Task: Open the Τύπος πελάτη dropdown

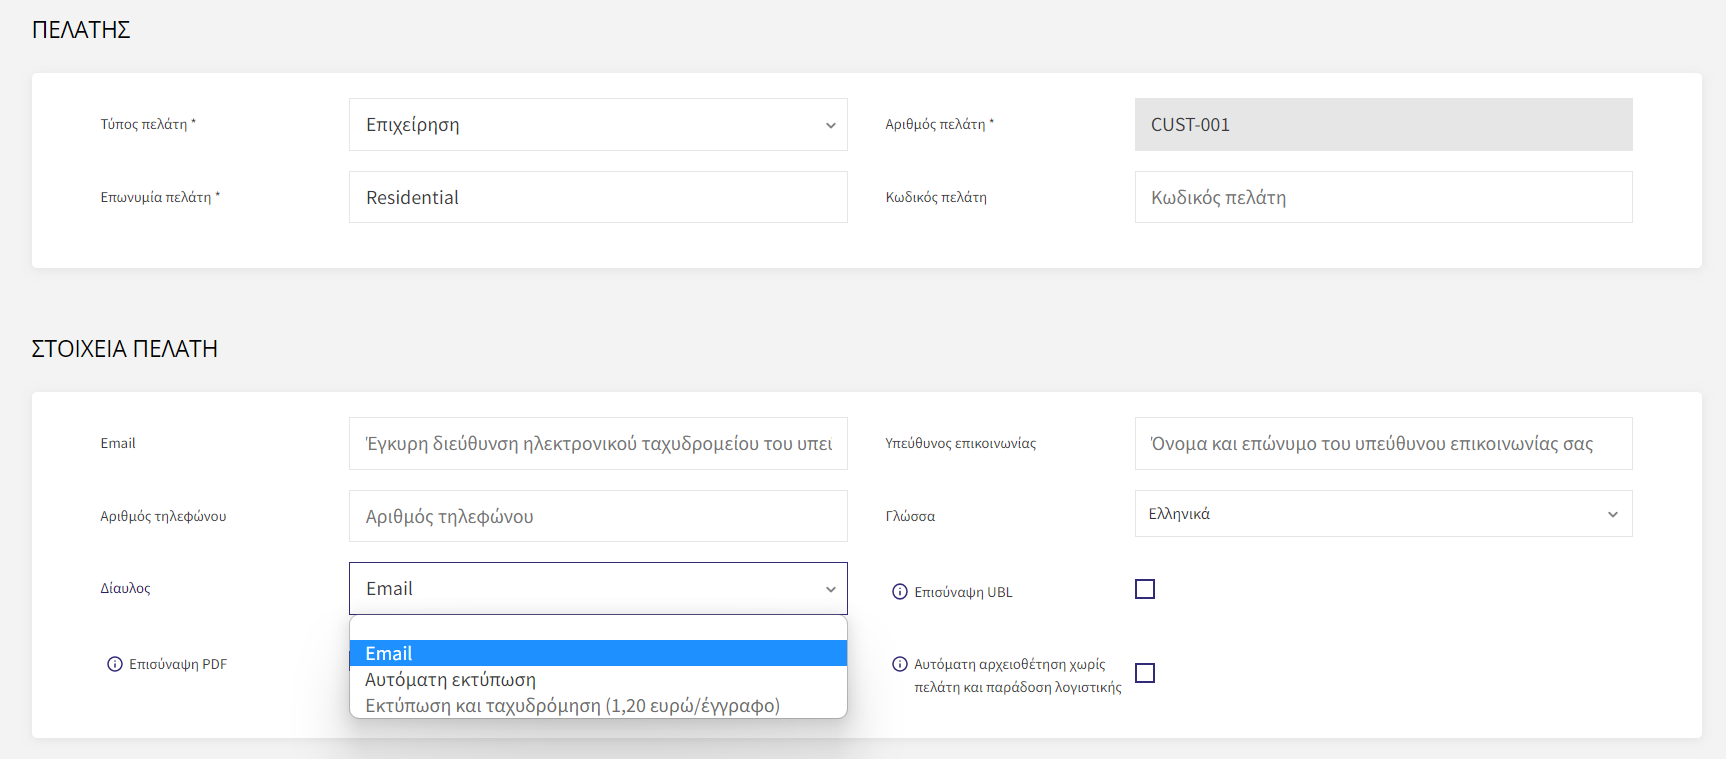Action: (598, 125)
